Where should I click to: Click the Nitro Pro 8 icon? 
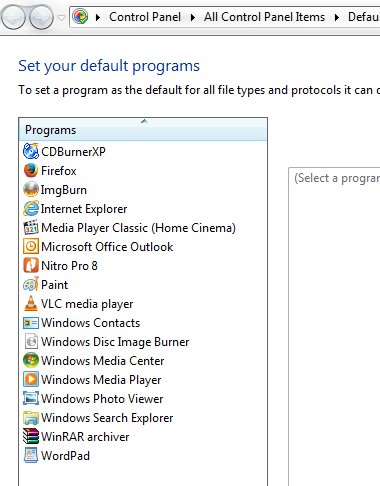[x=31, y=266]
